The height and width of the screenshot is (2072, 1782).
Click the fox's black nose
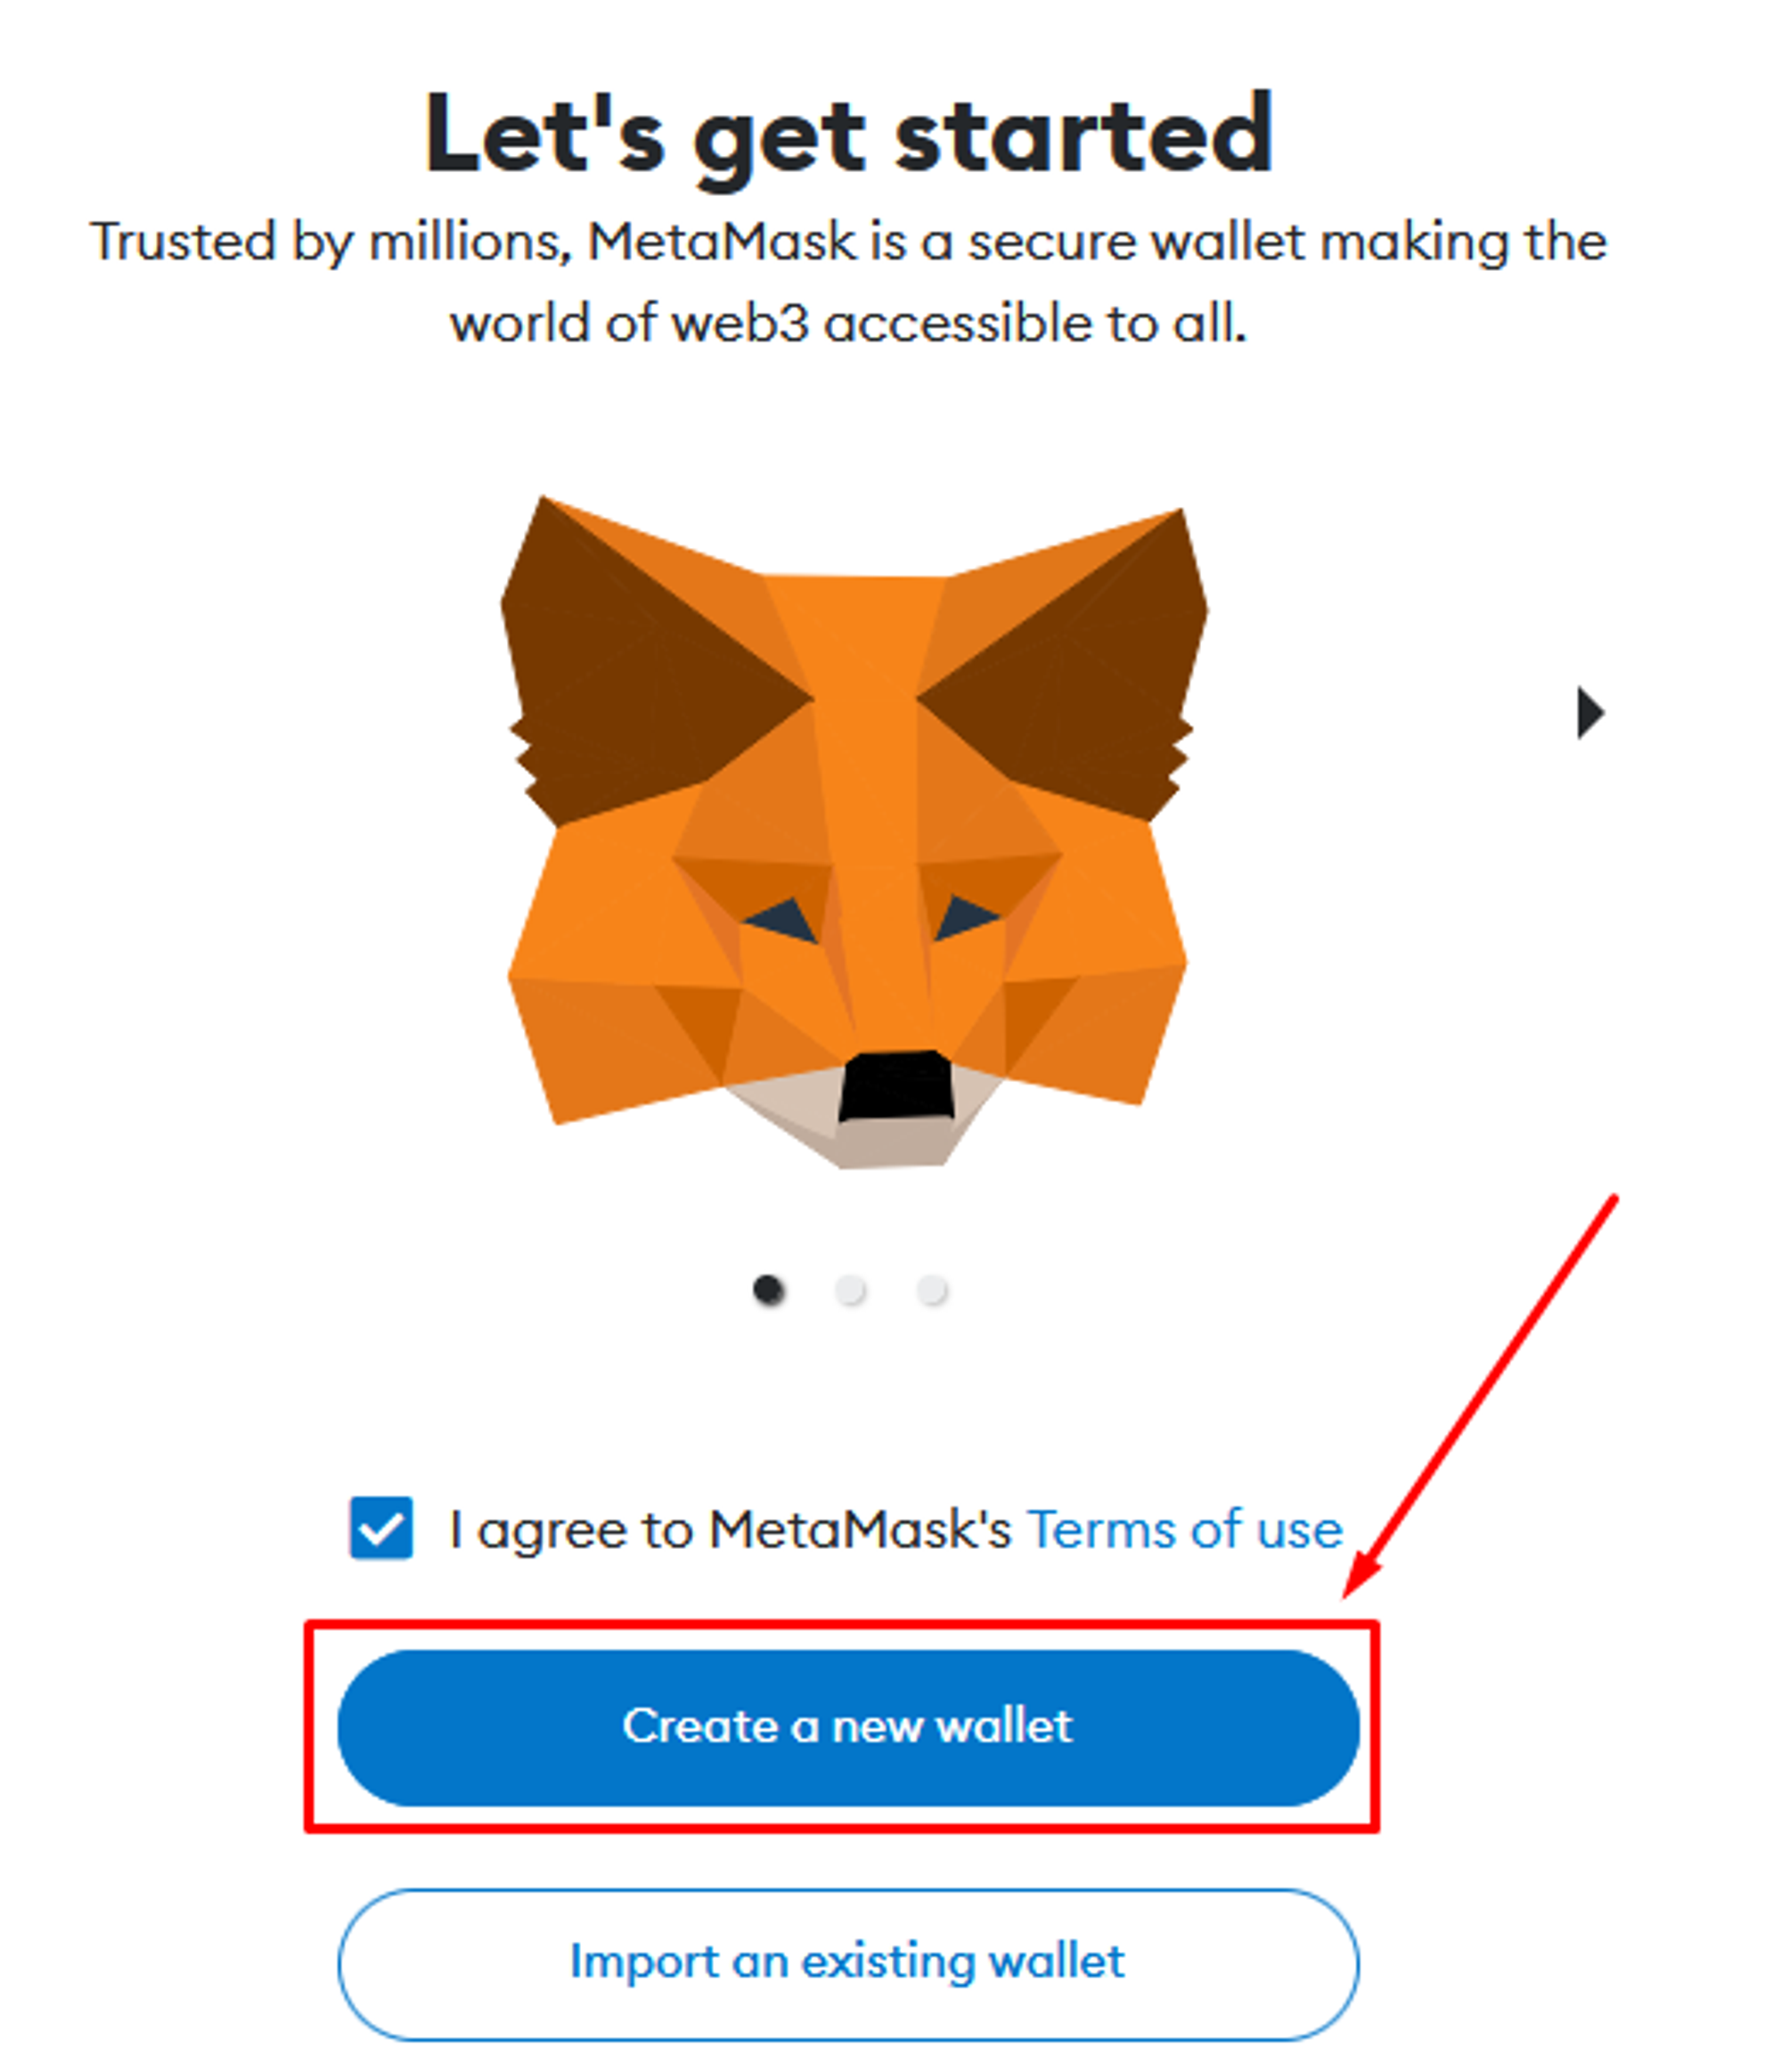pos(895,1086)
